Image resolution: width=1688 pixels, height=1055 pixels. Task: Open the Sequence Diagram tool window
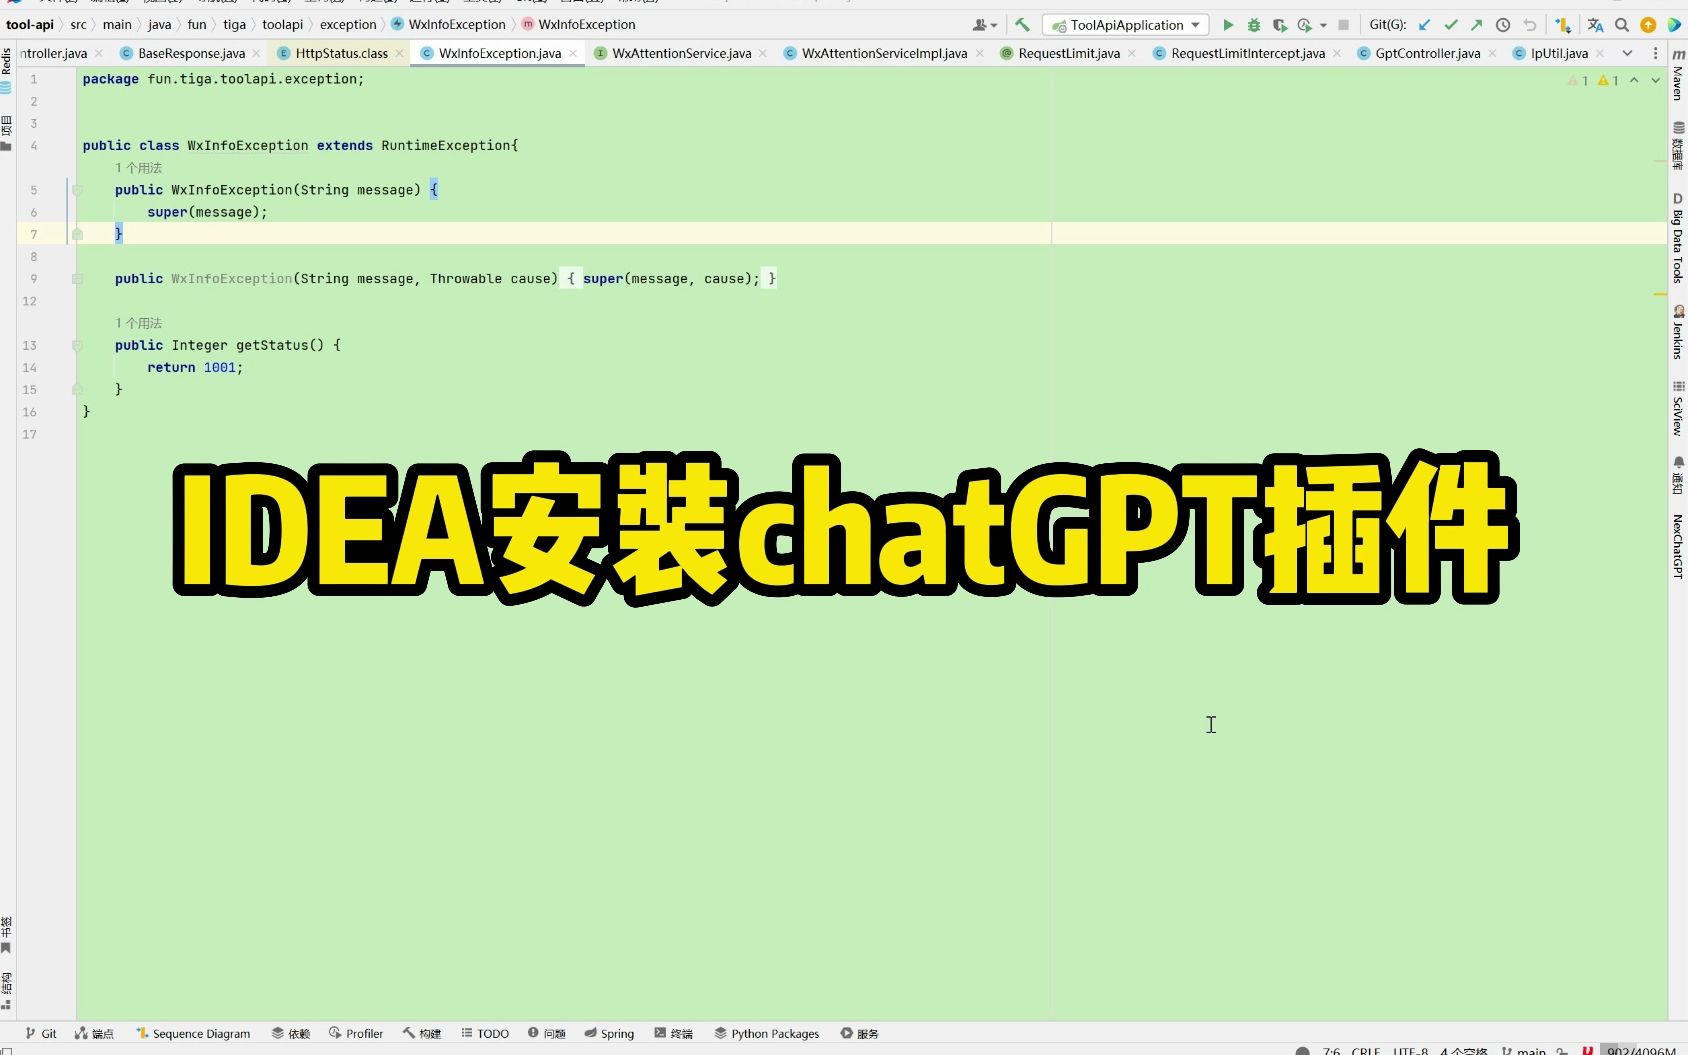(x=194, y=1033)
